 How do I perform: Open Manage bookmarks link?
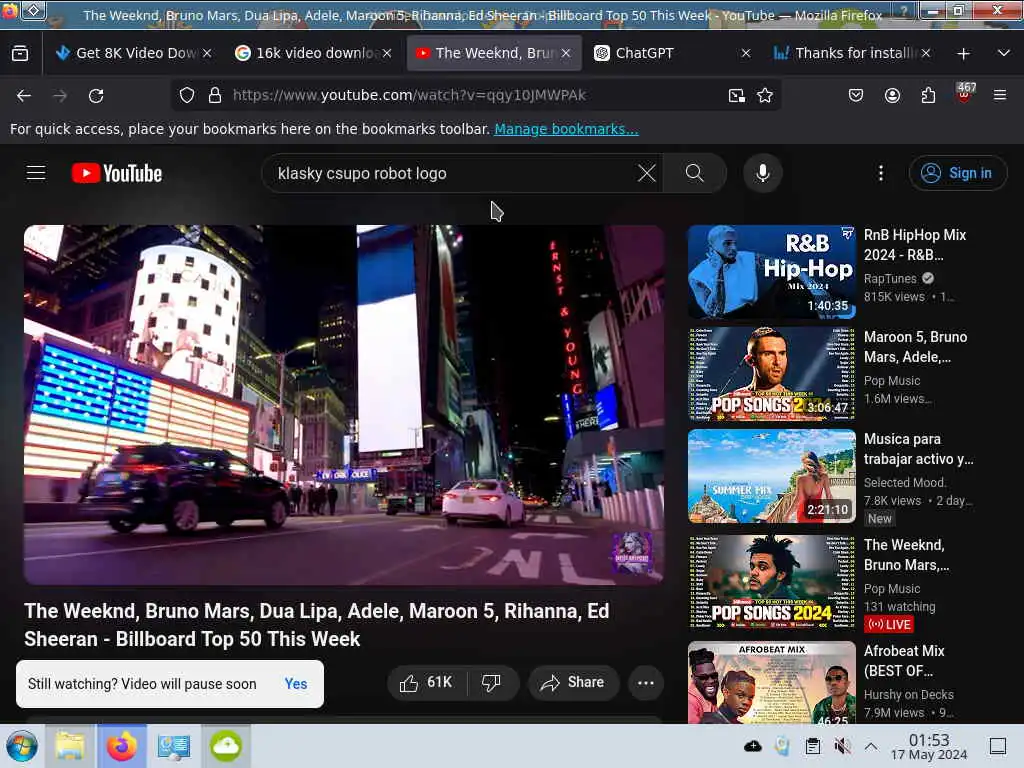click(566, 129)
